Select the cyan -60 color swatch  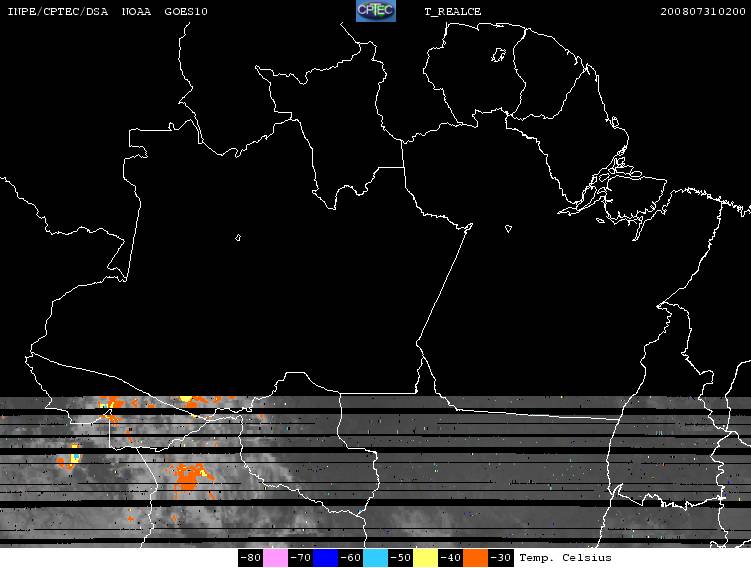[376, 558]
